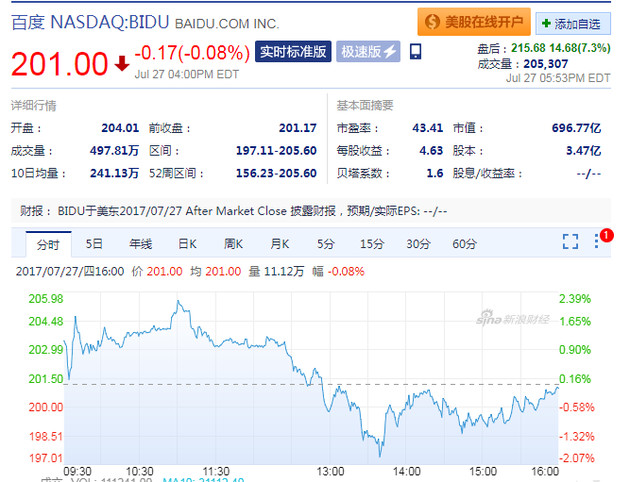Click the market cap 696.77亿
The height and width of the screenshot is (482, 630).
tap(577, 128)
